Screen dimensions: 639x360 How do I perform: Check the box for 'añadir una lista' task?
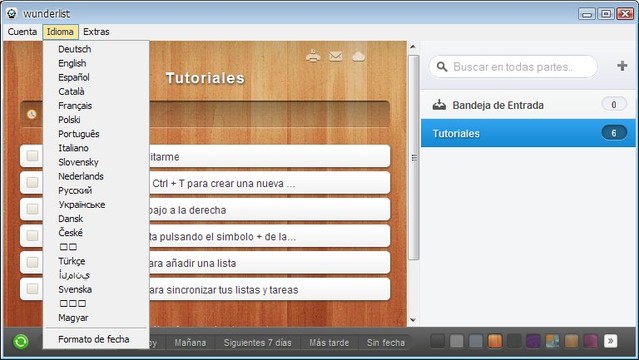click(x=32, y=262)
